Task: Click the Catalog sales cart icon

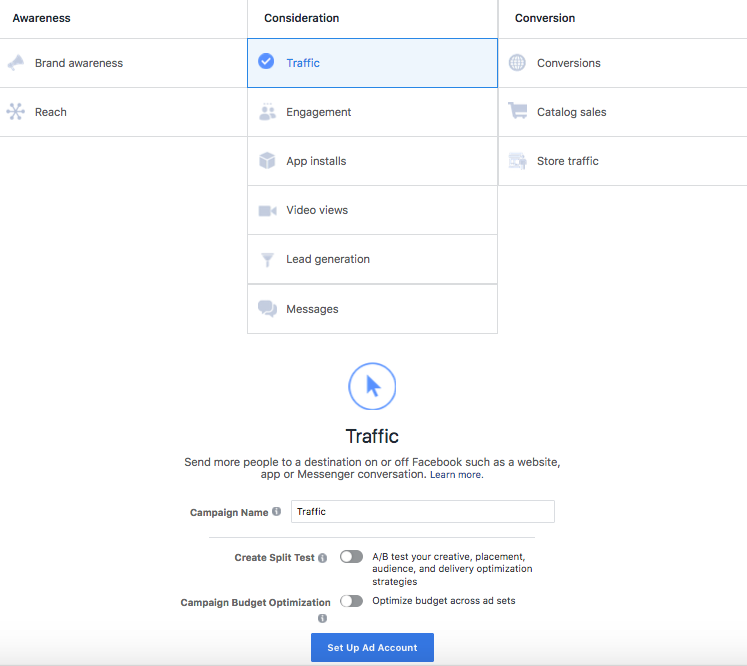Action: 517,112
